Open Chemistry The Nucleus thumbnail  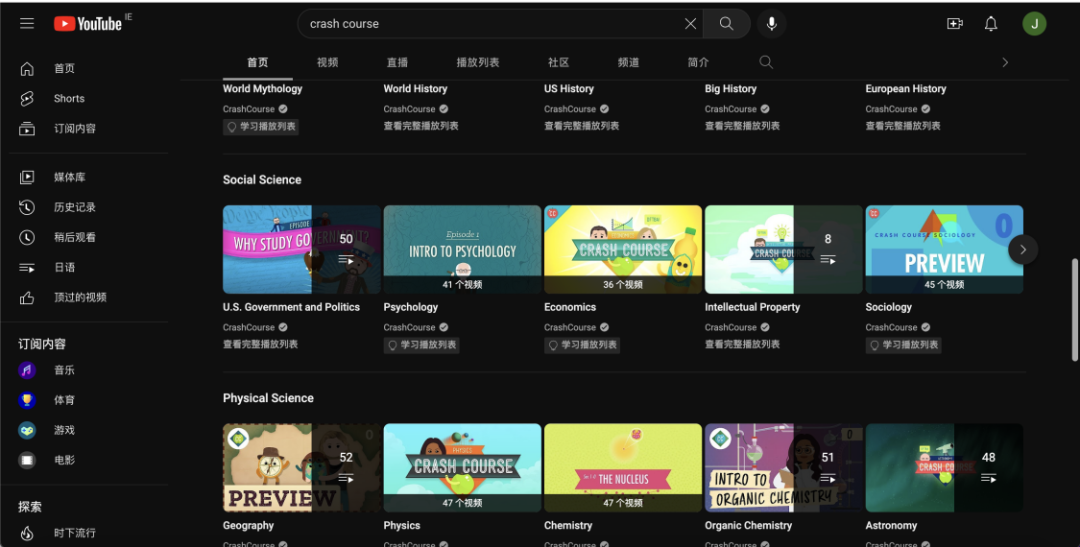pos(623,468)
